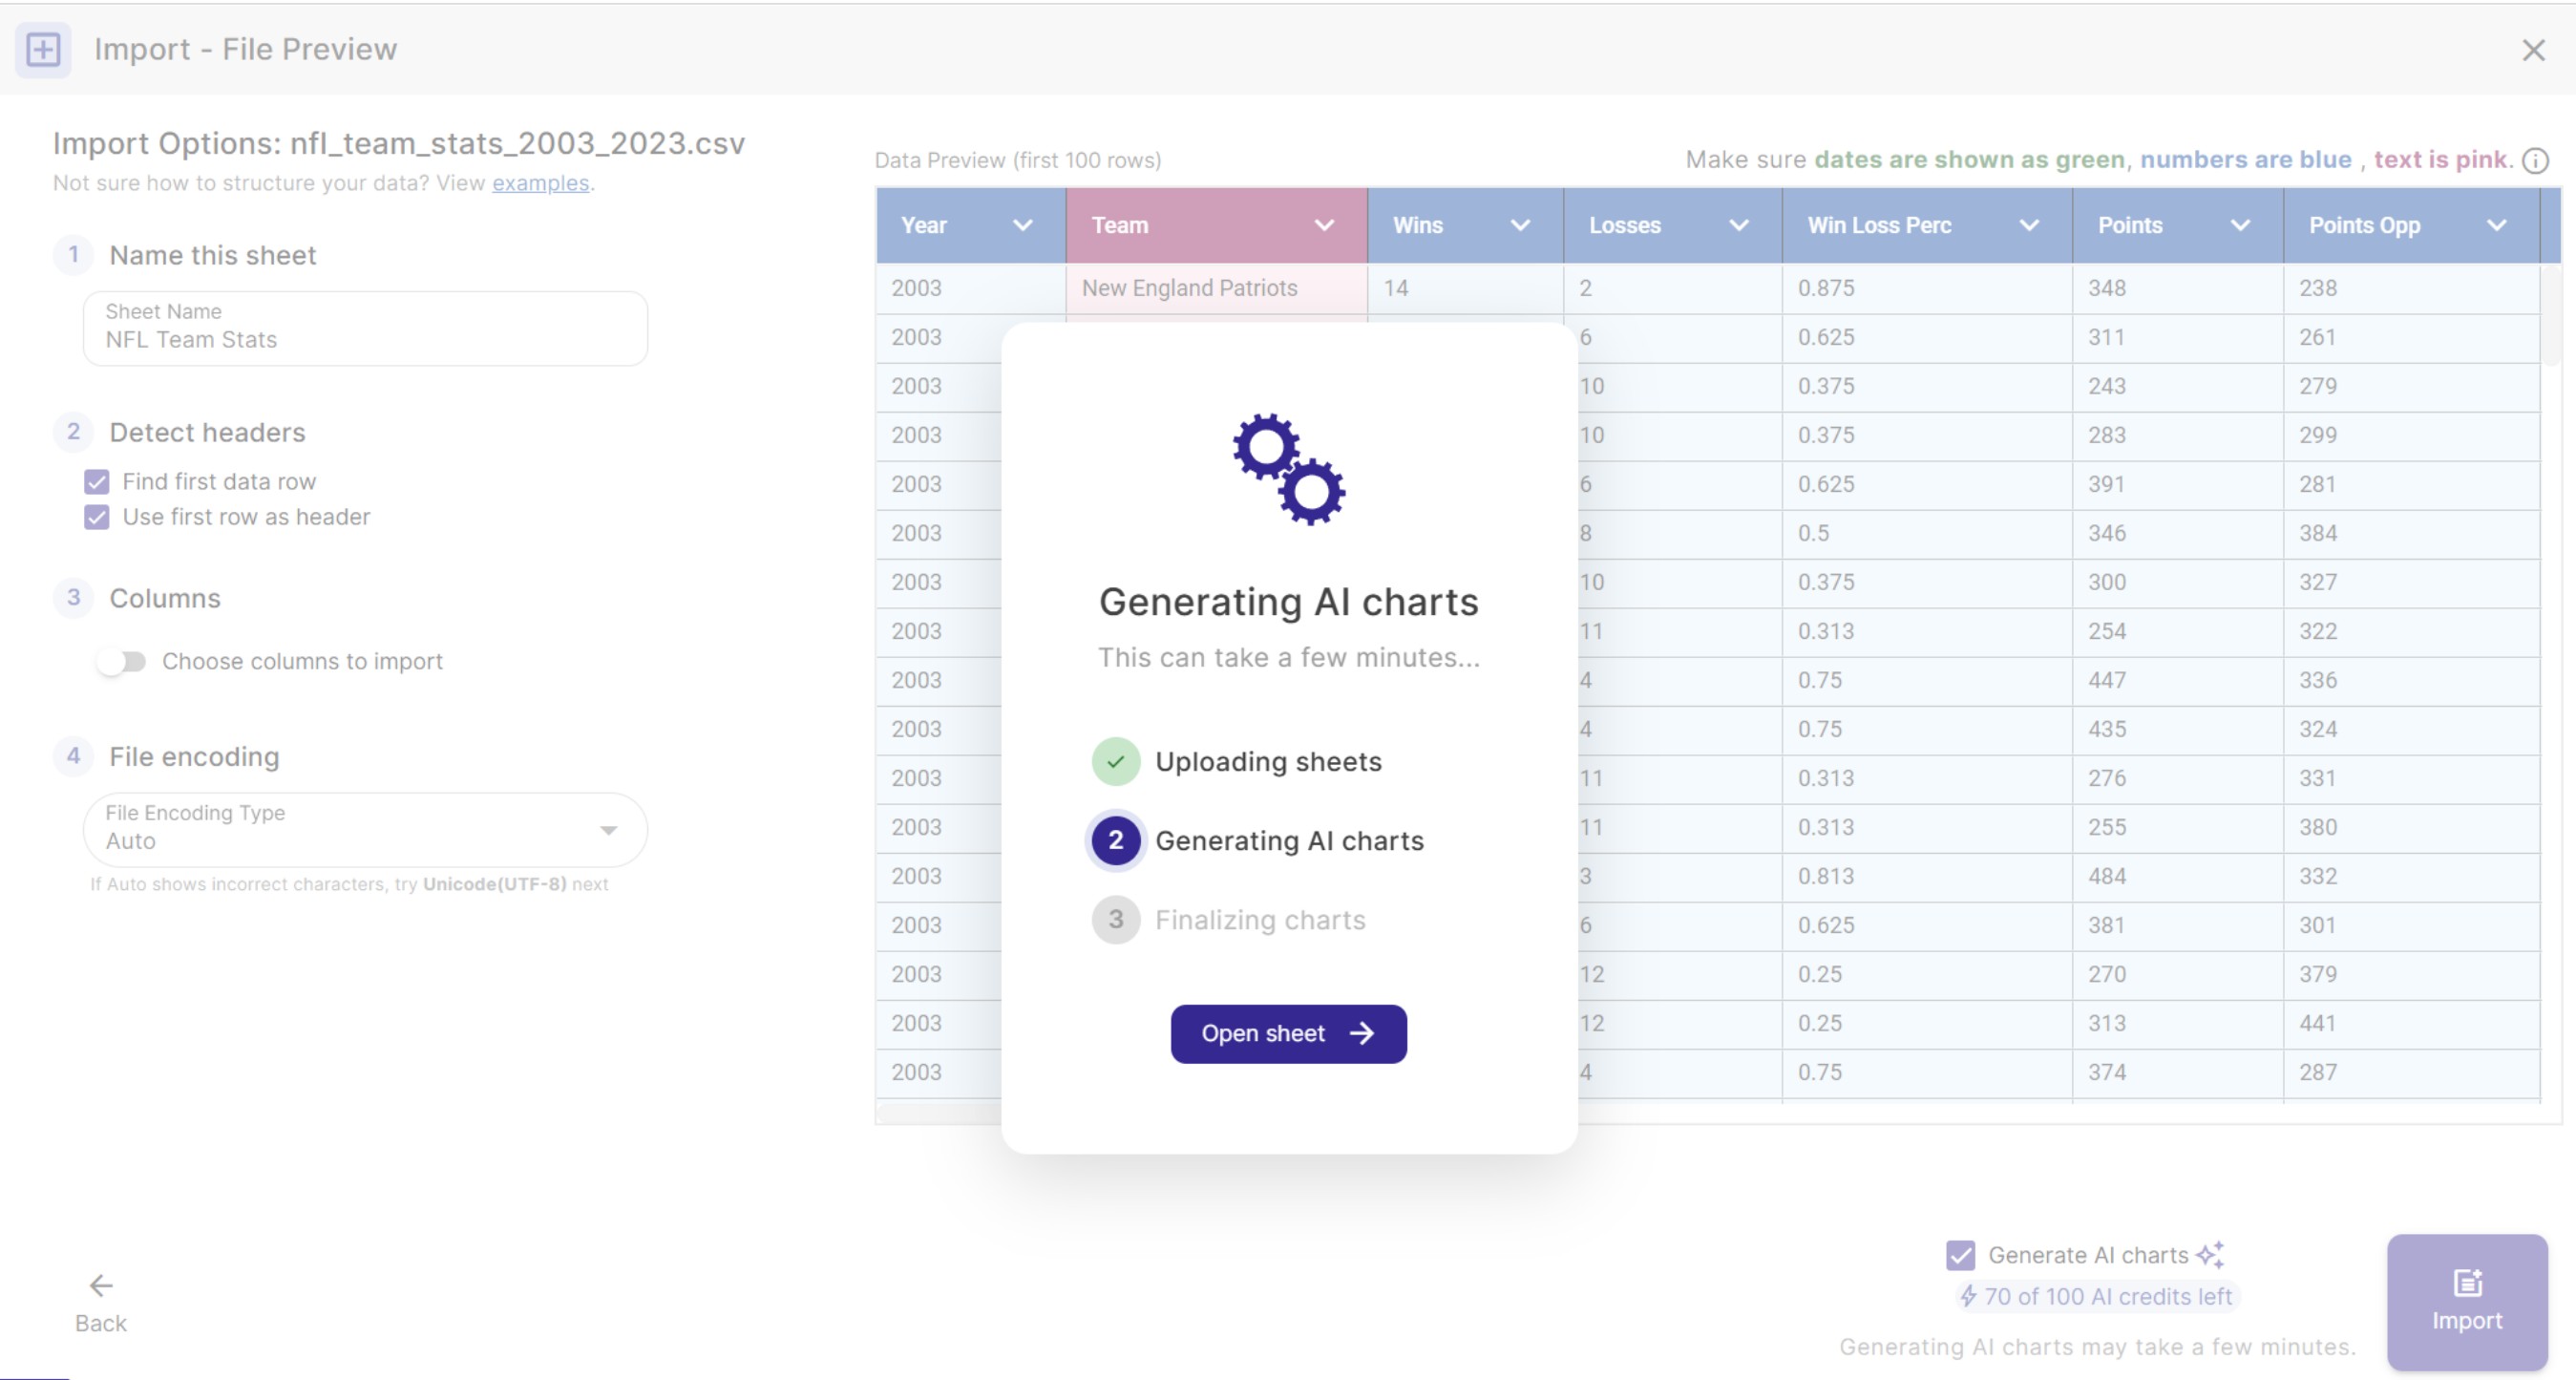
Task: Close the Import File Preview dialog
Action: (x=2533, y=50)
